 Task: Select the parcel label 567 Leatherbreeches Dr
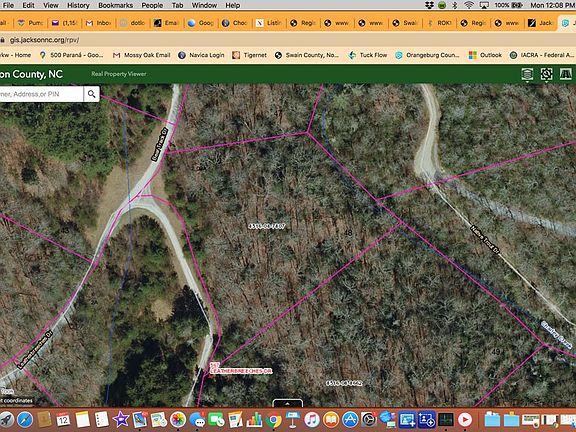241,368
